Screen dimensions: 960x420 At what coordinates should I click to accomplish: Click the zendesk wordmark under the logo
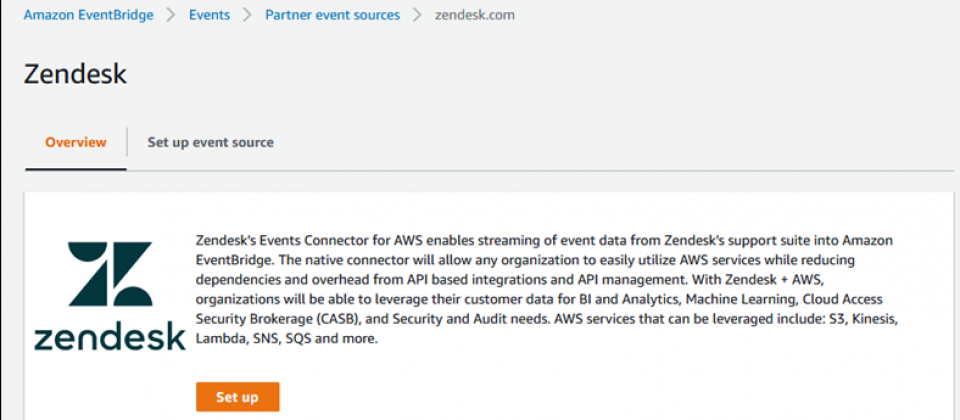(110, 337)
